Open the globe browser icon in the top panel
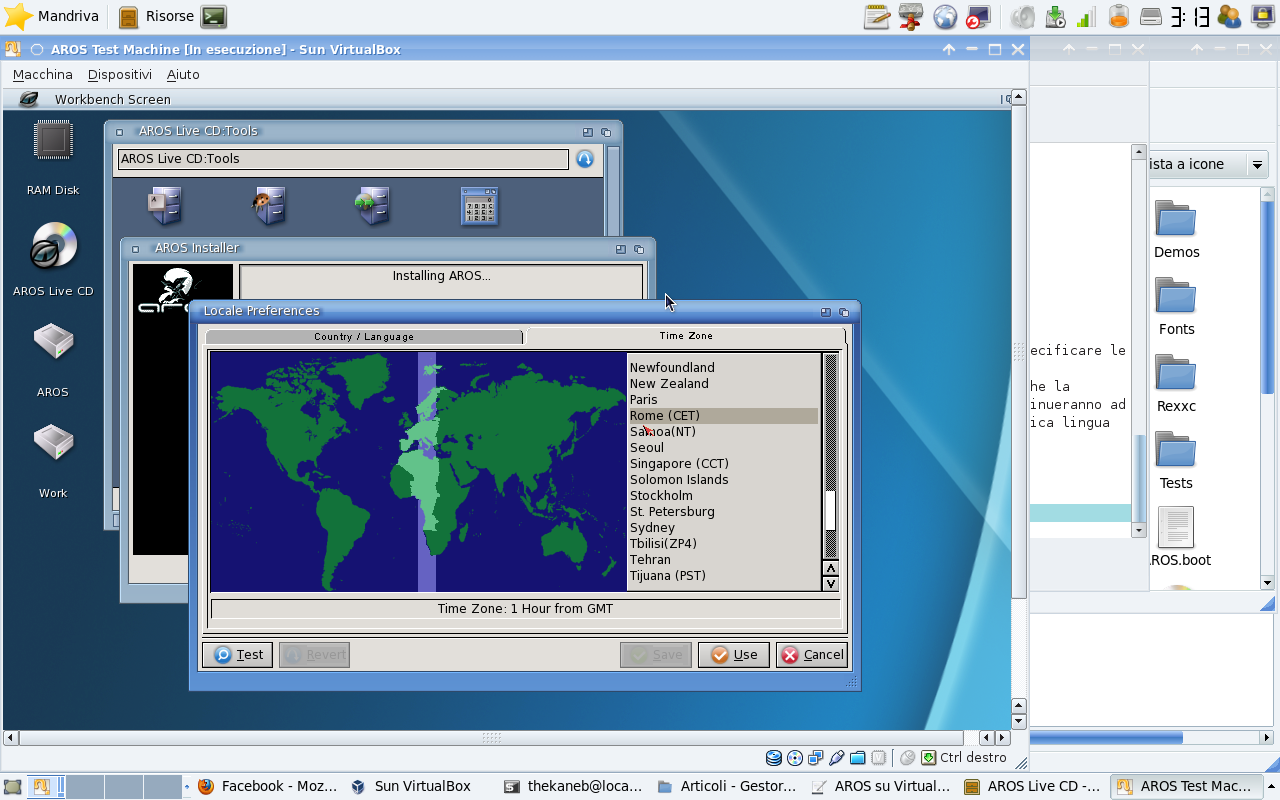The width and height of the screenshot is (1280, 800). click(945, 16)
